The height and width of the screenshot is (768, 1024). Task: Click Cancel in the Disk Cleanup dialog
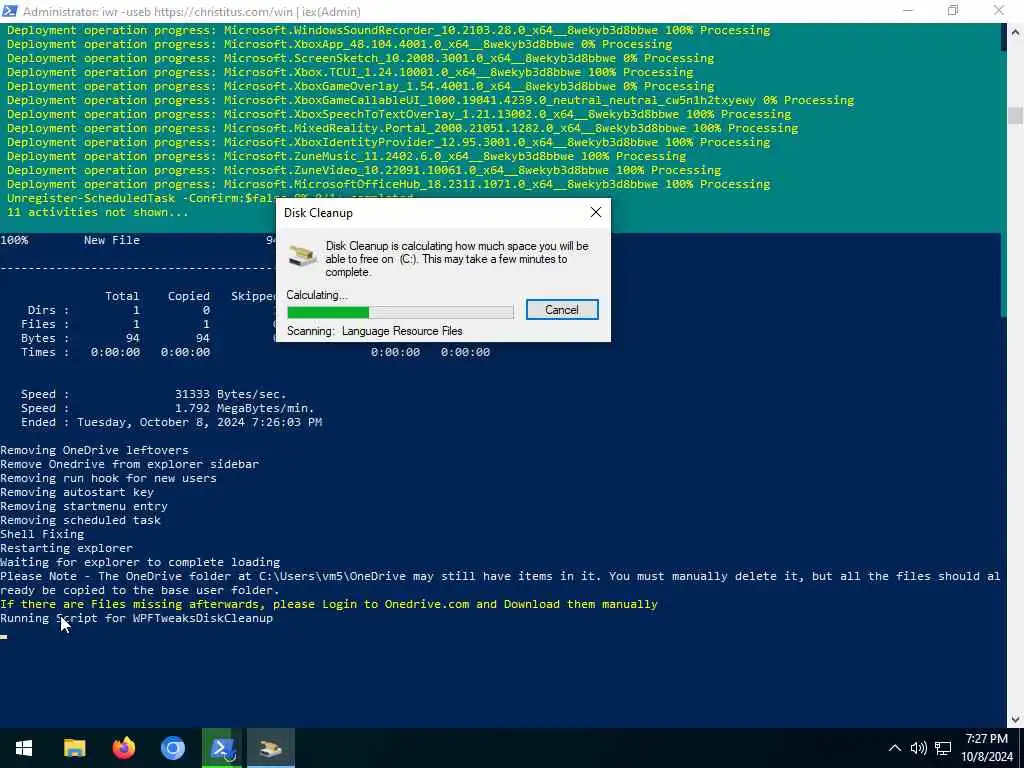(562, 310)
